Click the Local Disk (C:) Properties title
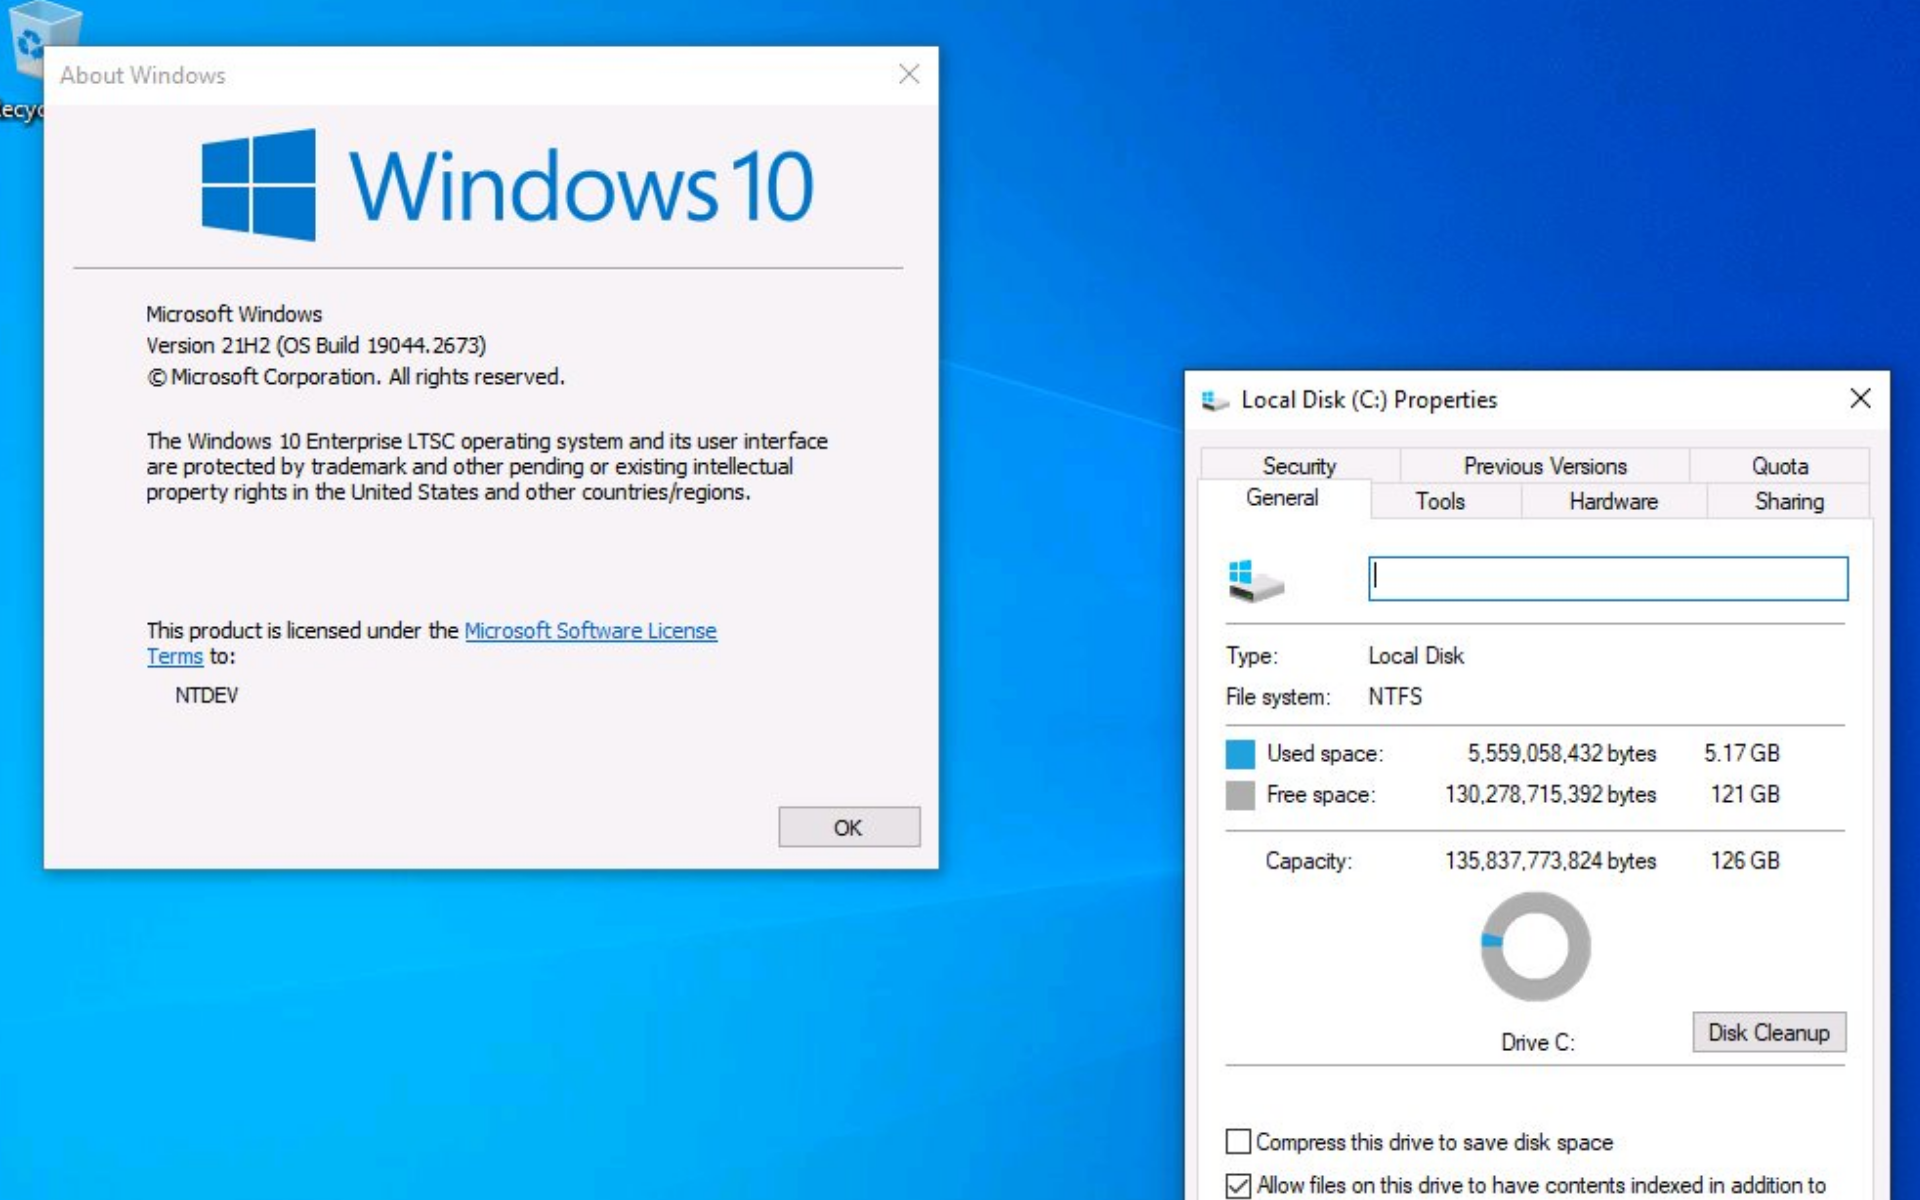This screenshot has height=1200, width=1920. tap(1369, 400)
